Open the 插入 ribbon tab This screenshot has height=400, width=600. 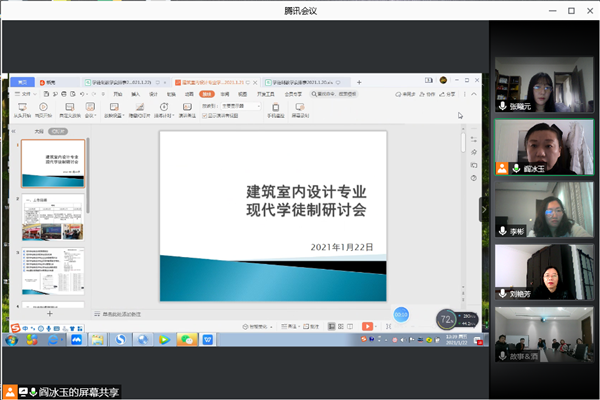tap(138, 94)
